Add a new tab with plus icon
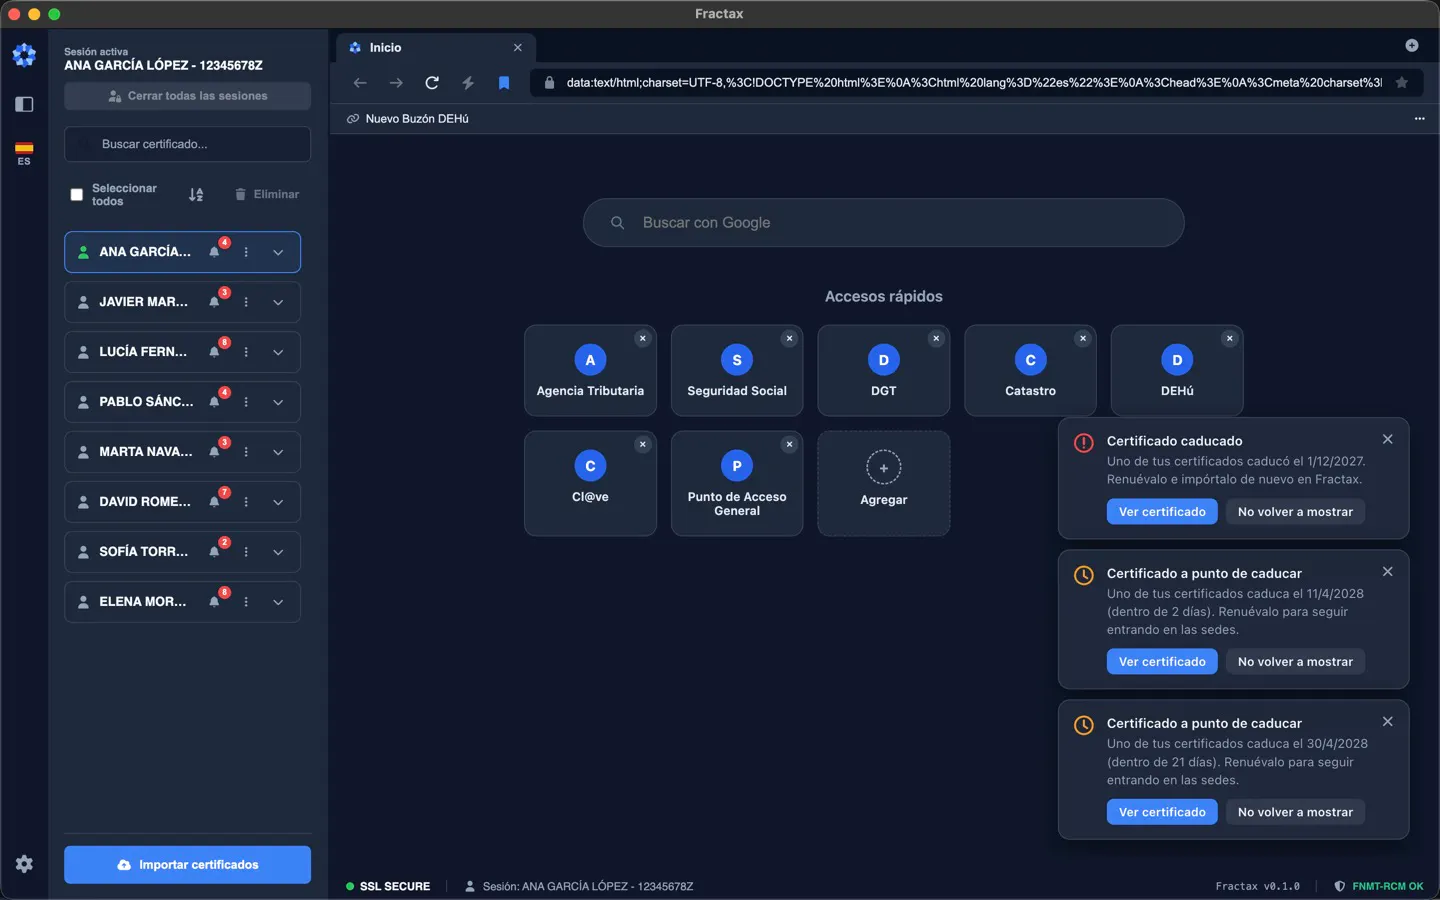Image resolution: width=1440 pixels, height=900 pixels. [x=1412, y=45]
